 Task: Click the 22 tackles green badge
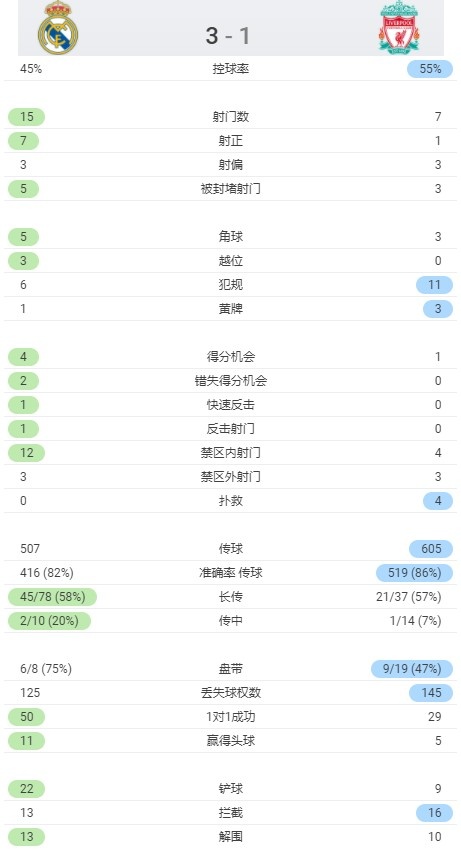click(27, 789)
